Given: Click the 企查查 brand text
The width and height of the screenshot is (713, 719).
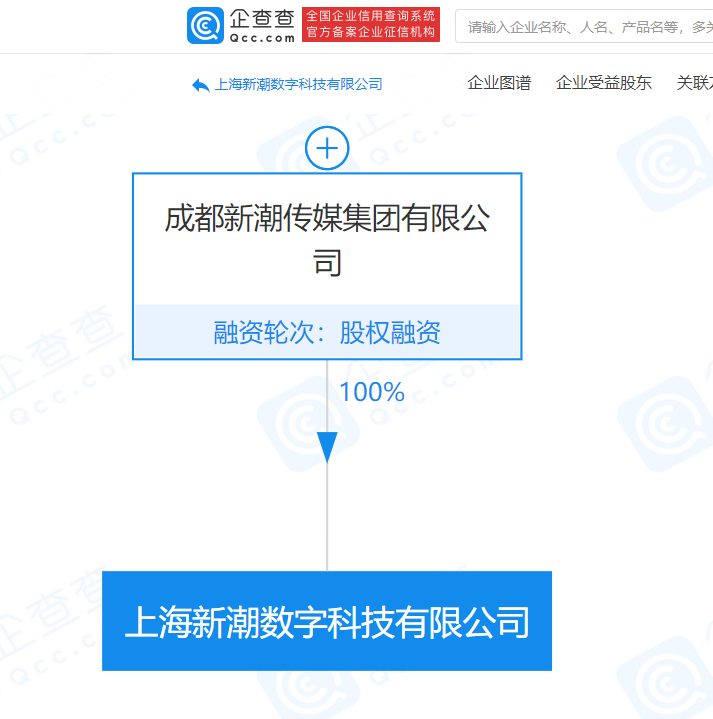Looking at the screenshot, I should click(262, 19).
